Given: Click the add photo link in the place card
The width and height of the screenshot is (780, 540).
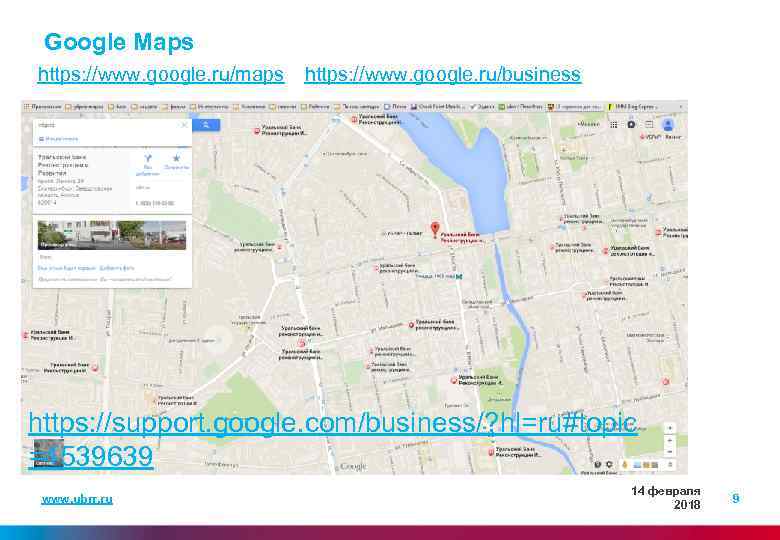Looking at the screenshot, I should [116, 268].
